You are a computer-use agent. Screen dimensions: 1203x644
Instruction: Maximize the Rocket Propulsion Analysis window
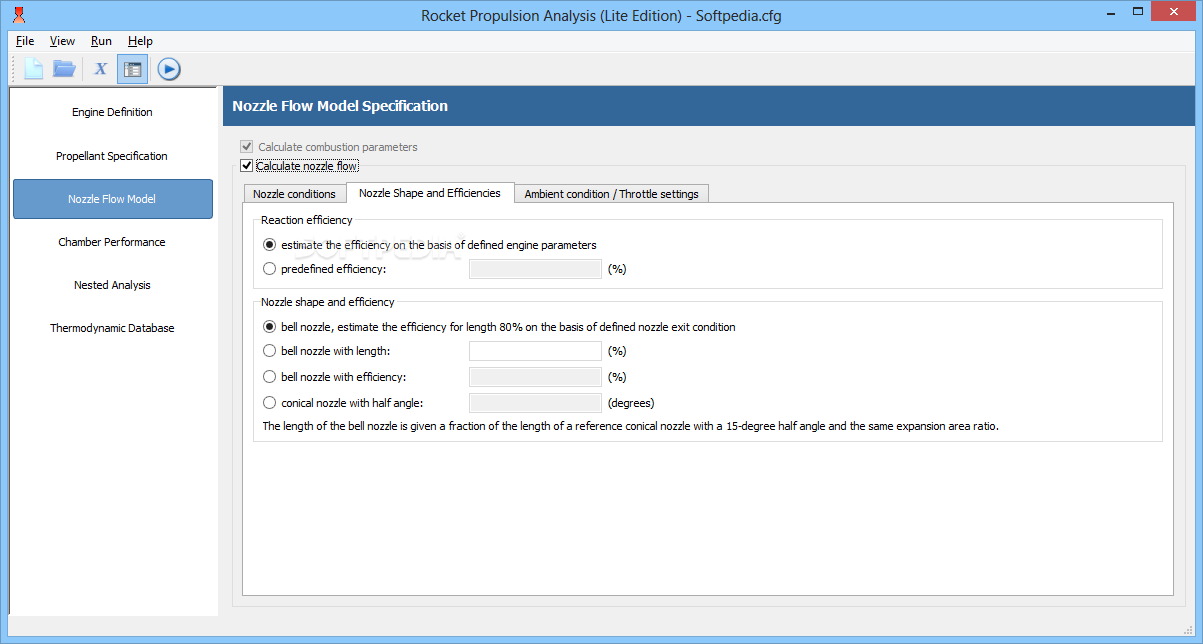pyautogui.click(x=1139, y=13)
